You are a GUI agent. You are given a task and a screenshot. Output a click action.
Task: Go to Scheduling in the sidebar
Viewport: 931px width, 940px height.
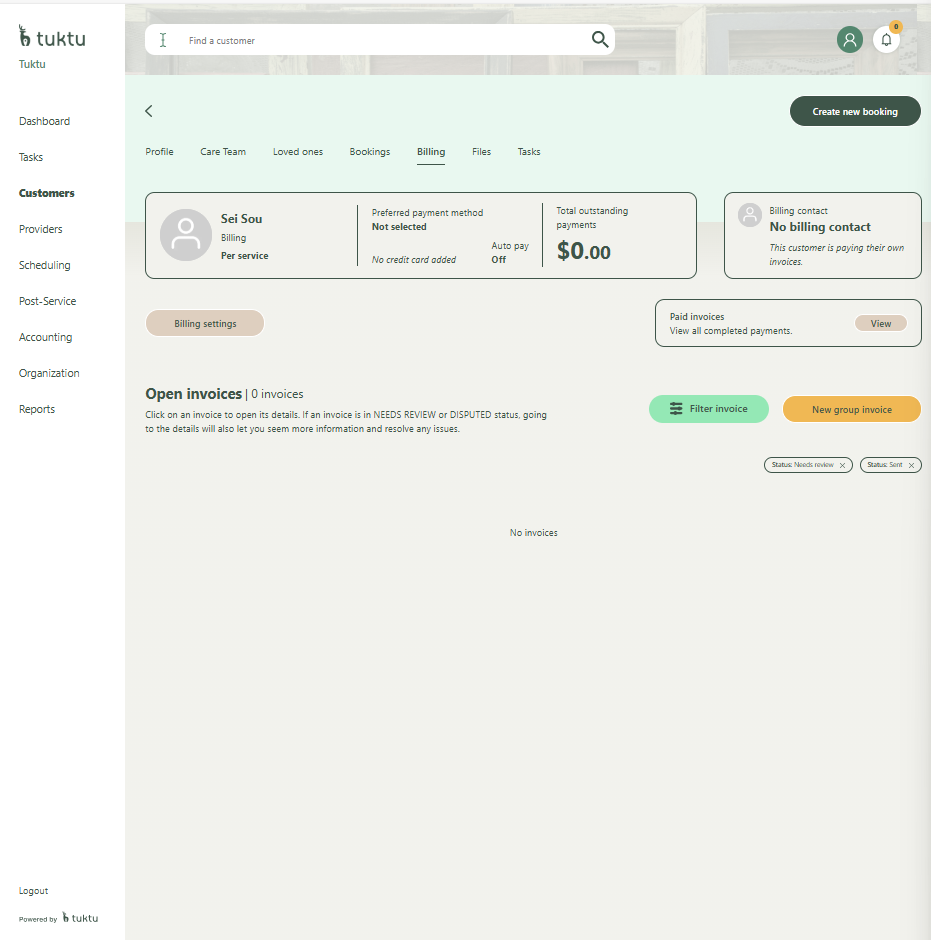44,265
